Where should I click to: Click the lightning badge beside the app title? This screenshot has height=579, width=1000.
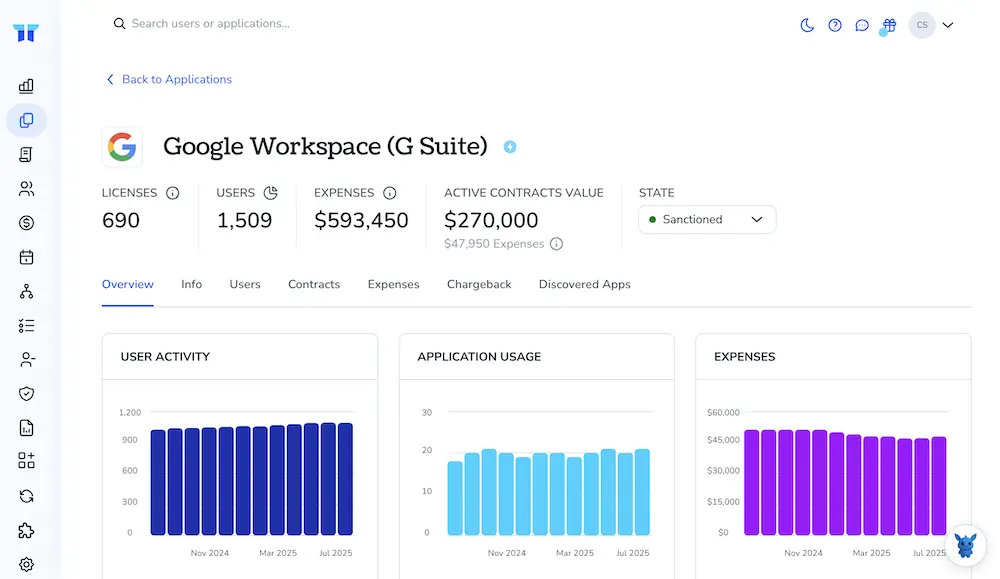[x=510, y=147]
